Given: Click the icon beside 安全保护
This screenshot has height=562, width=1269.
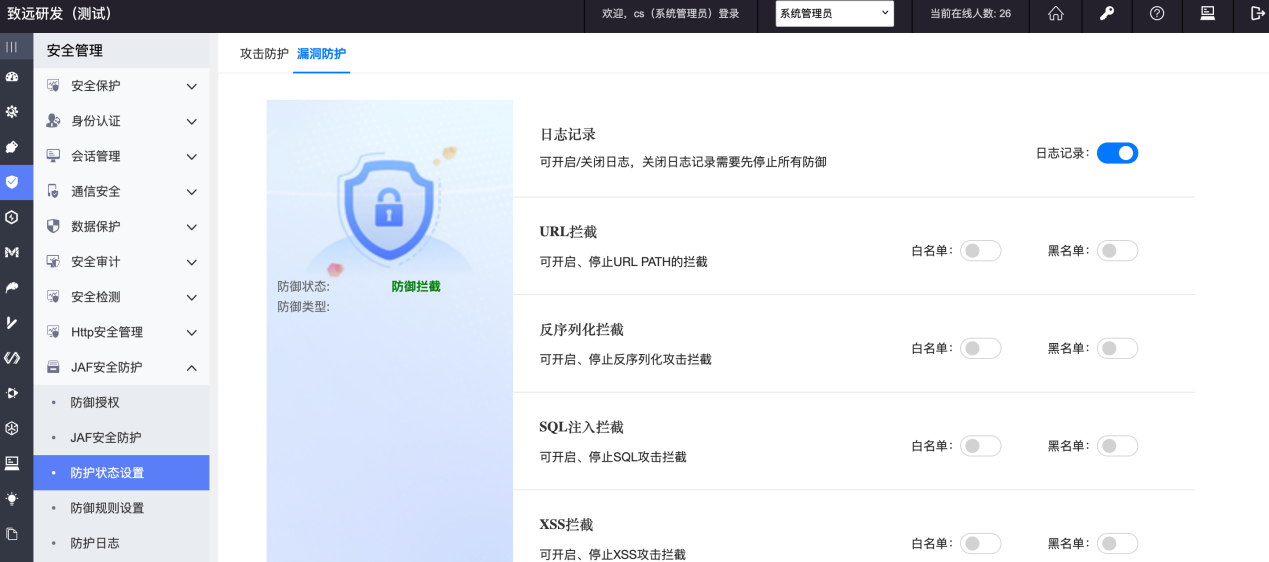Looking at the screenshot, I should (x=53, y=86).
